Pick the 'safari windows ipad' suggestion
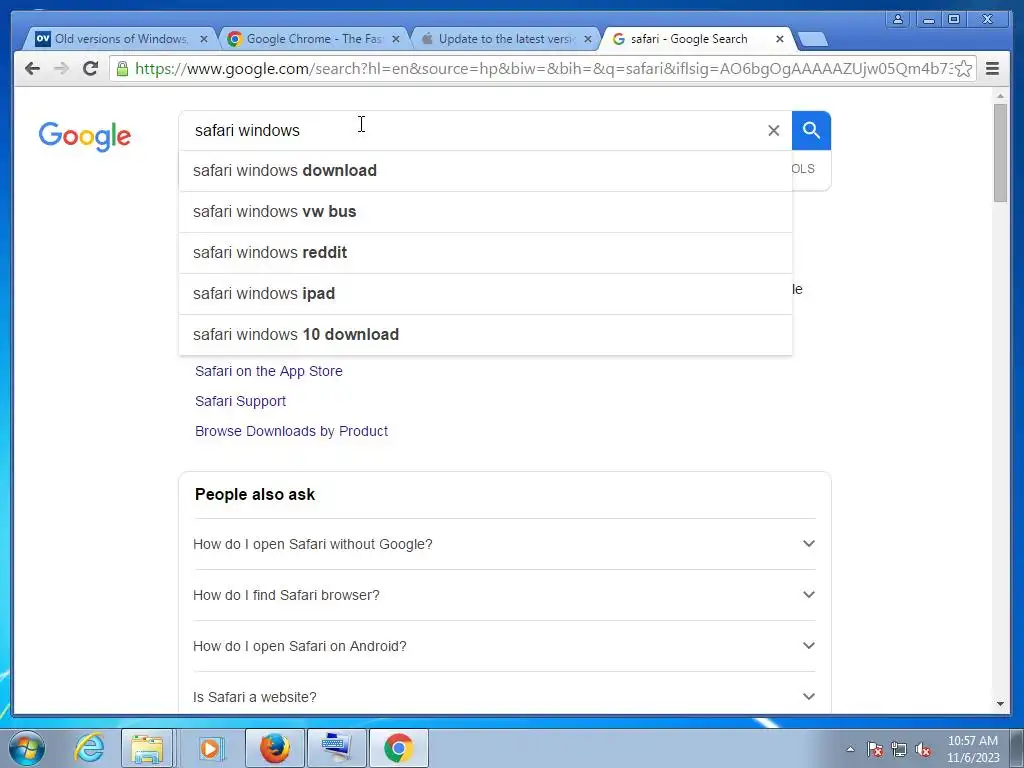 (x=485, y=294)
